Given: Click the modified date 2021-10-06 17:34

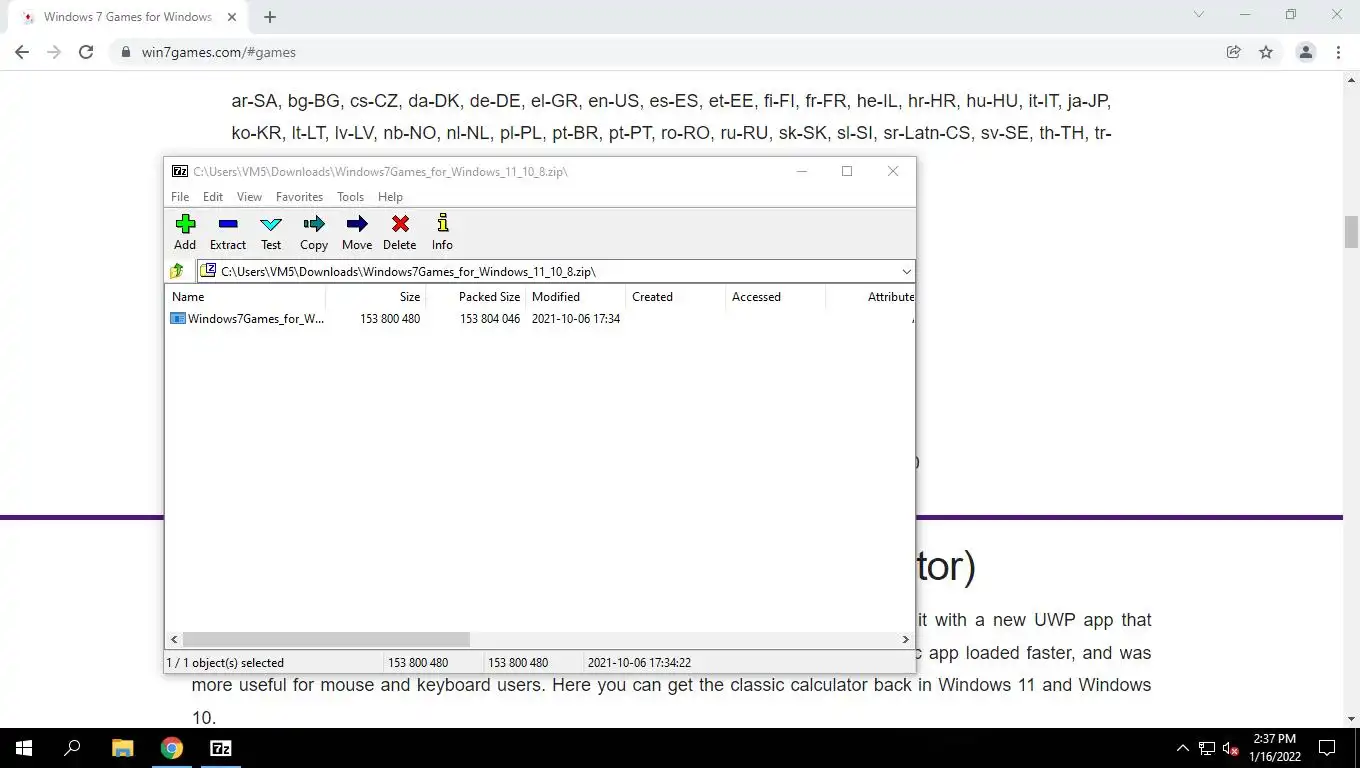Looking at the screenshot, I should [576, 318].
